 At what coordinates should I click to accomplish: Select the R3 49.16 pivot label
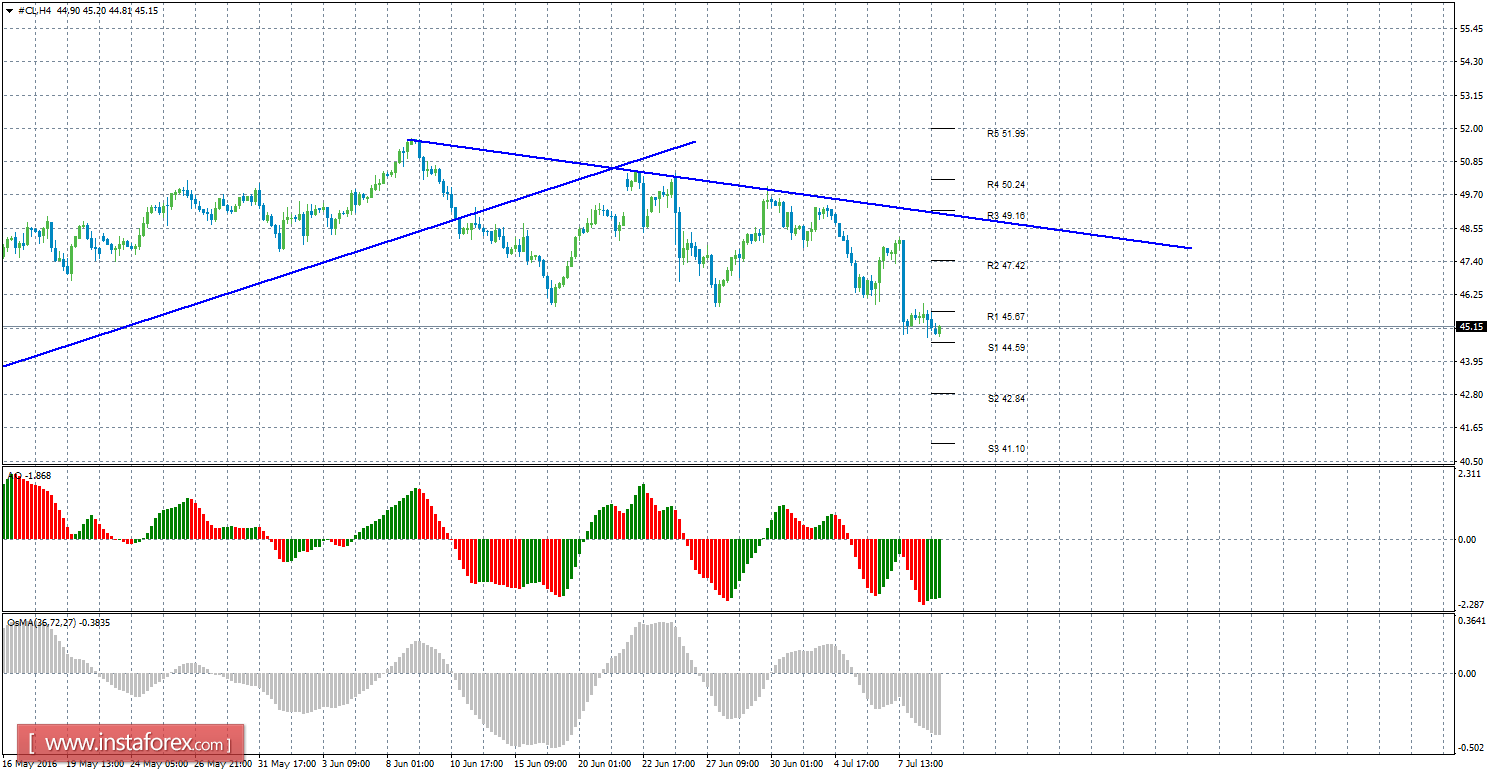point(1006,215)
